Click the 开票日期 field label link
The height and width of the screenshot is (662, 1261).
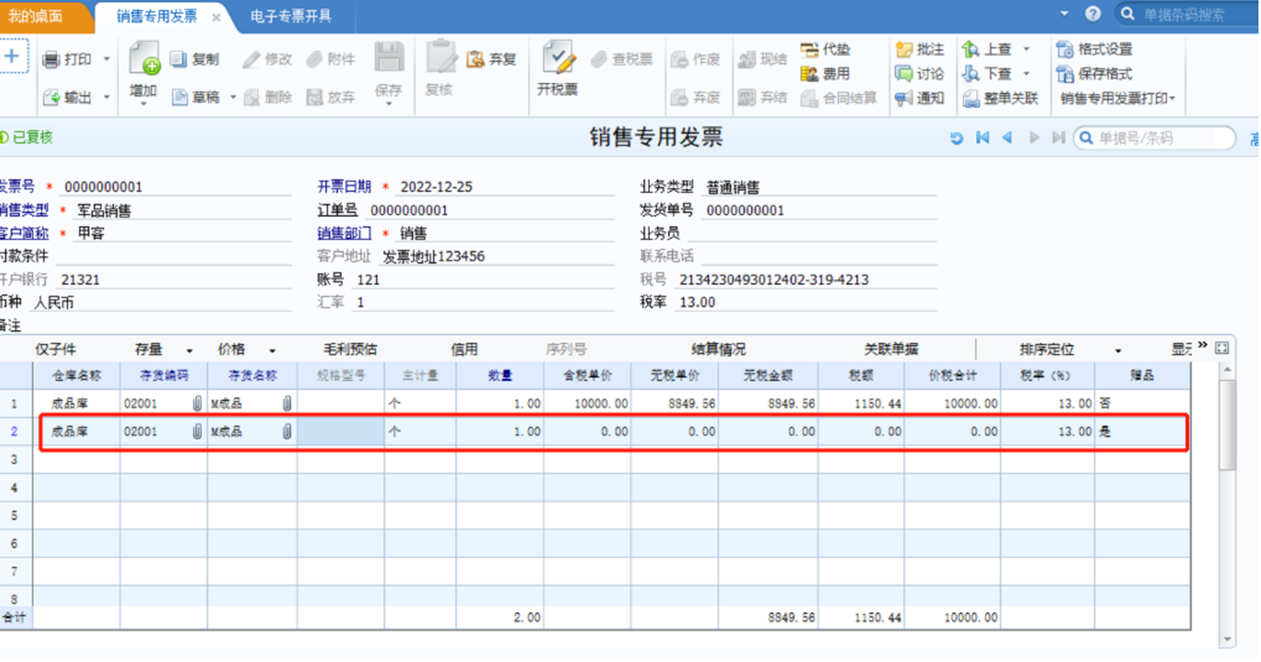point(344,187)
